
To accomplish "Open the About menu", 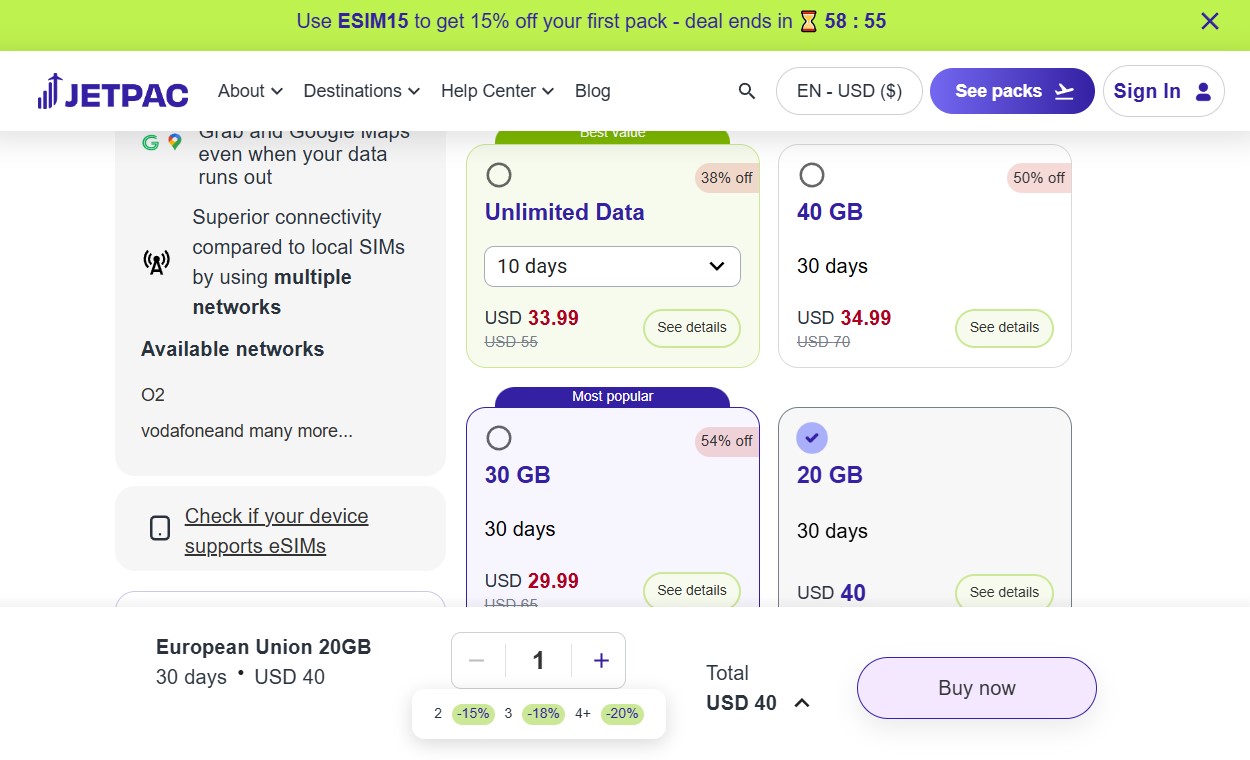I will pos(250,91).
